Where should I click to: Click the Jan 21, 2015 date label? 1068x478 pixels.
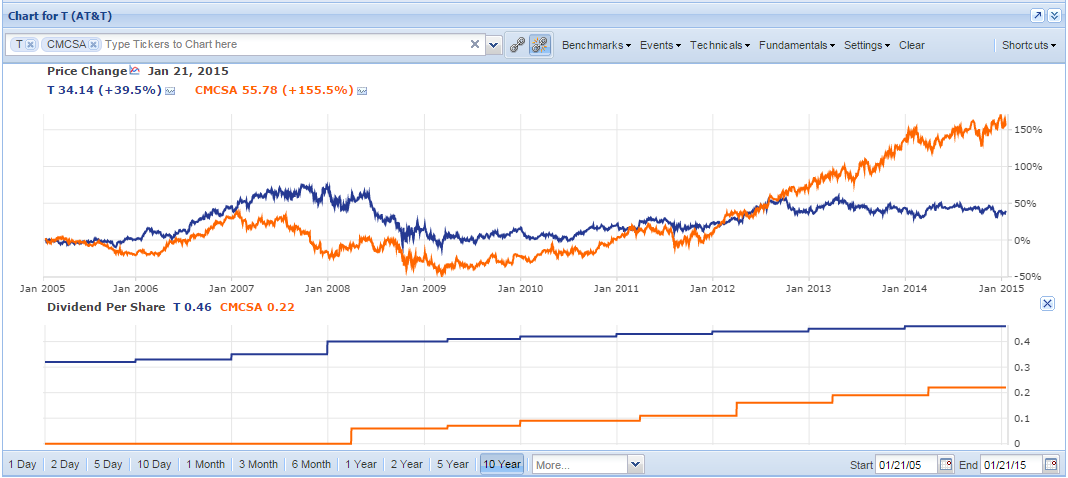tap(188, 71)
